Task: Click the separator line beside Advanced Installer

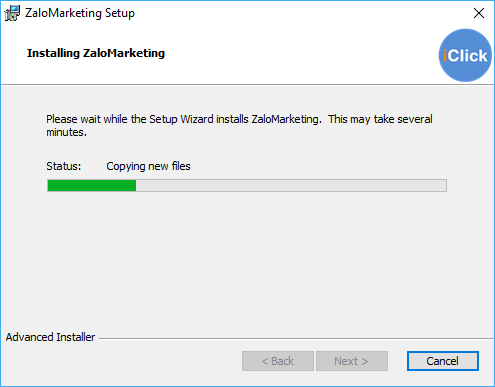Action: pyautogui.click(x=296, y=339)
